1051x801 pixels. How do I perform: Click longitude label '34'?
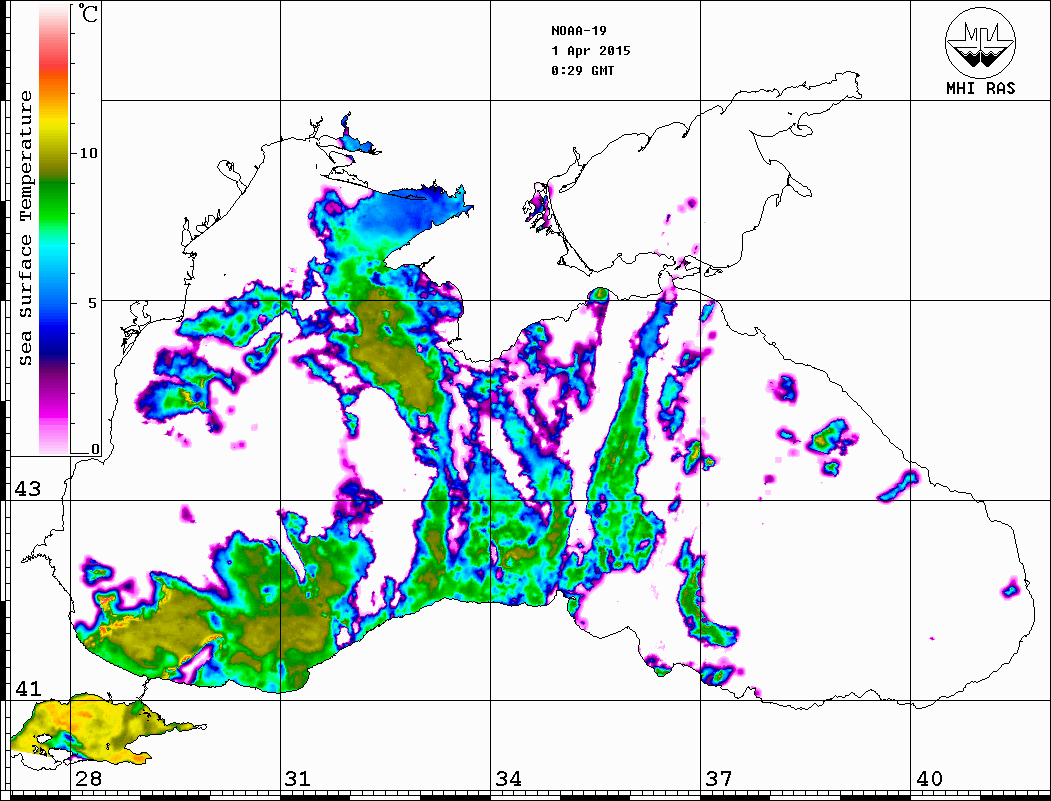(509, 779)
